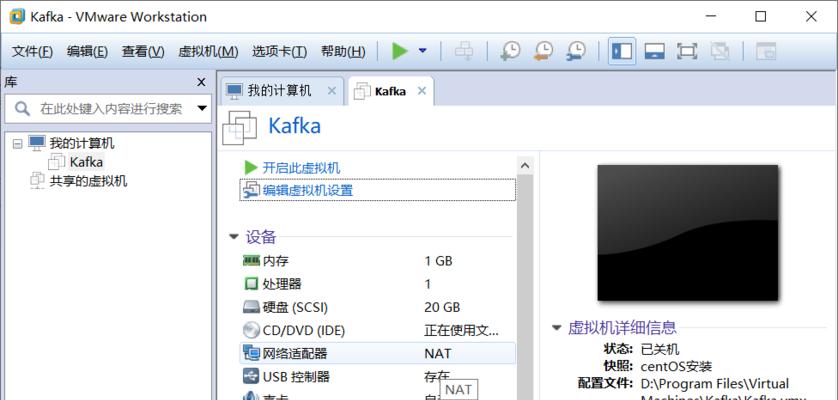Click the Kafka VM black screen thumbnail

pyautogui.click(x=687, y=233)
